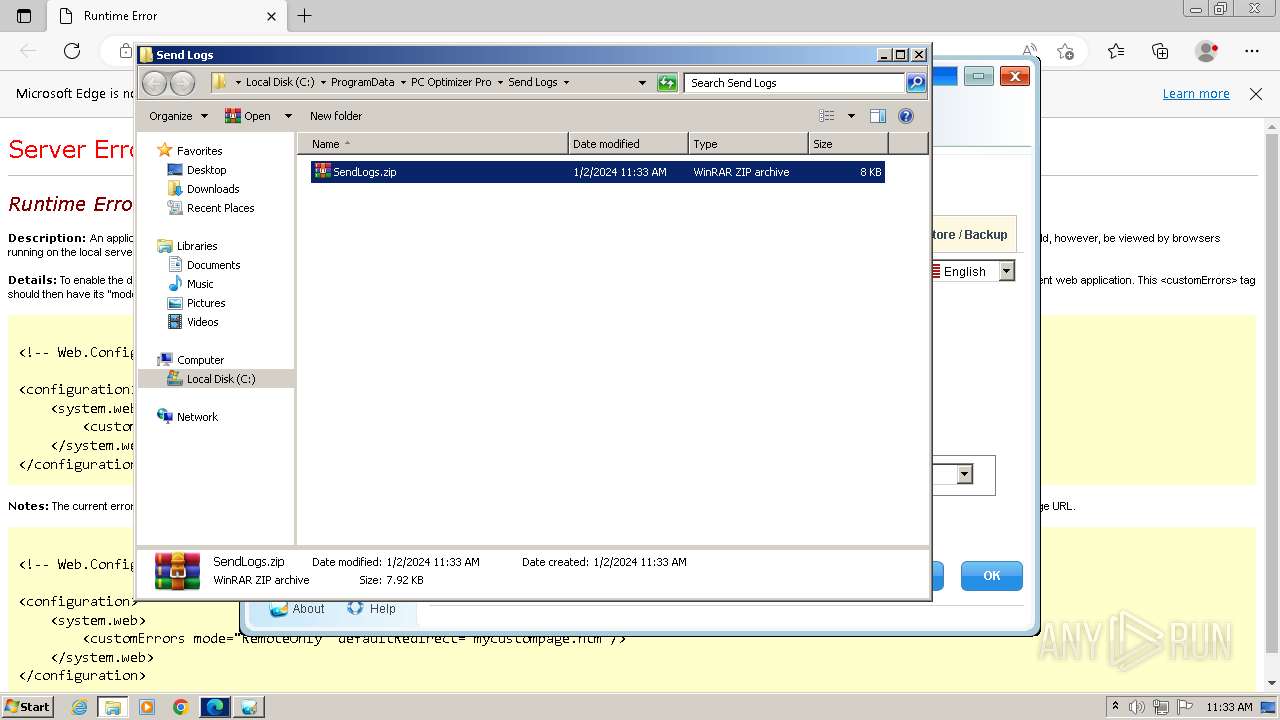The height and width of the screenshot is (720, 1280).
Task: Open the Documents library
Action: tap(213, 265)
